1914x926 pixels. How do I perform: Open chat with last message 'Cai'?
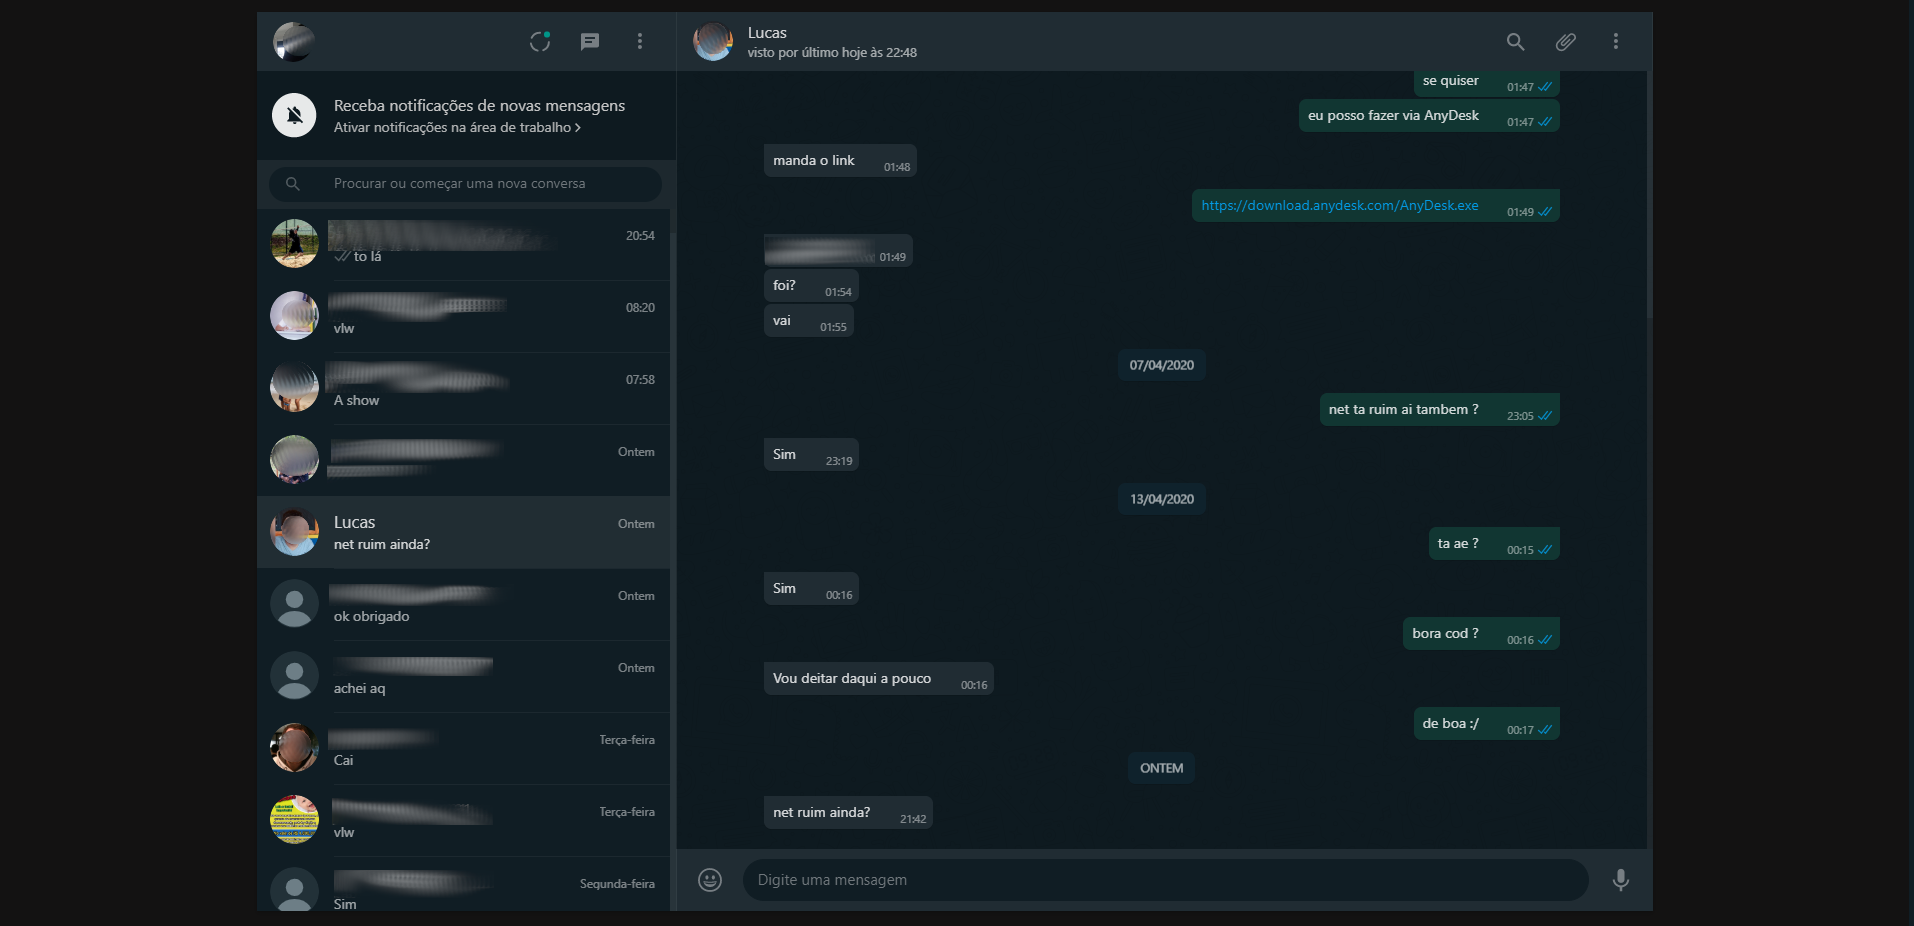(464, 748)
